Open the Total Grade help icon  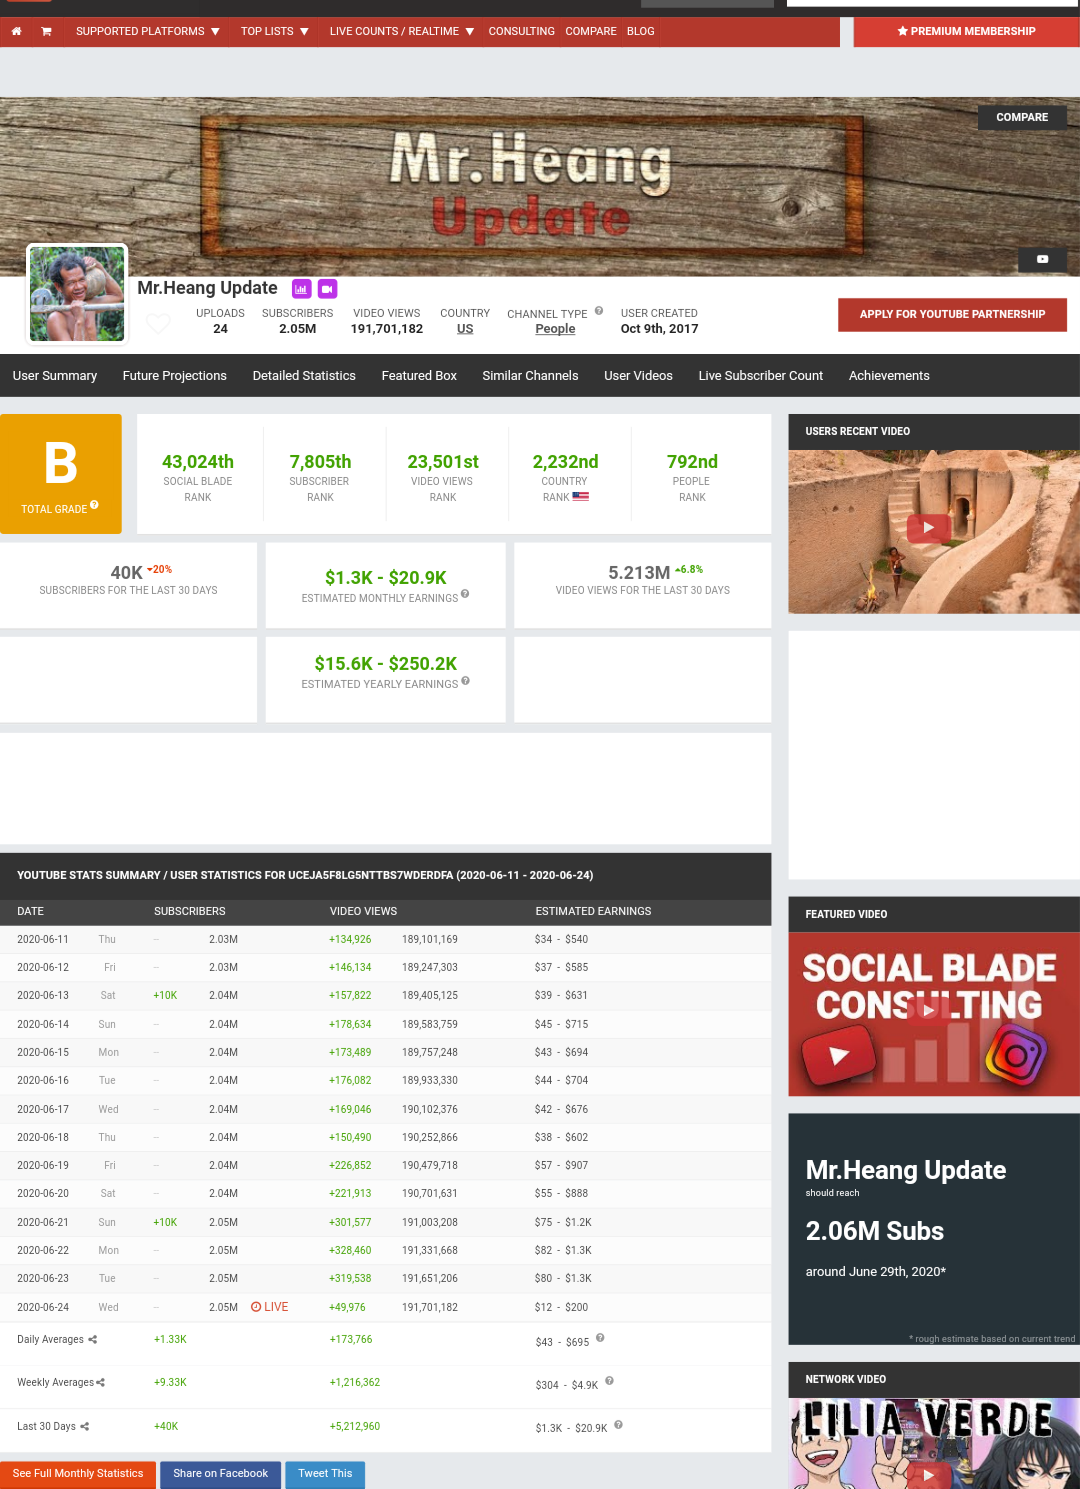94,505
